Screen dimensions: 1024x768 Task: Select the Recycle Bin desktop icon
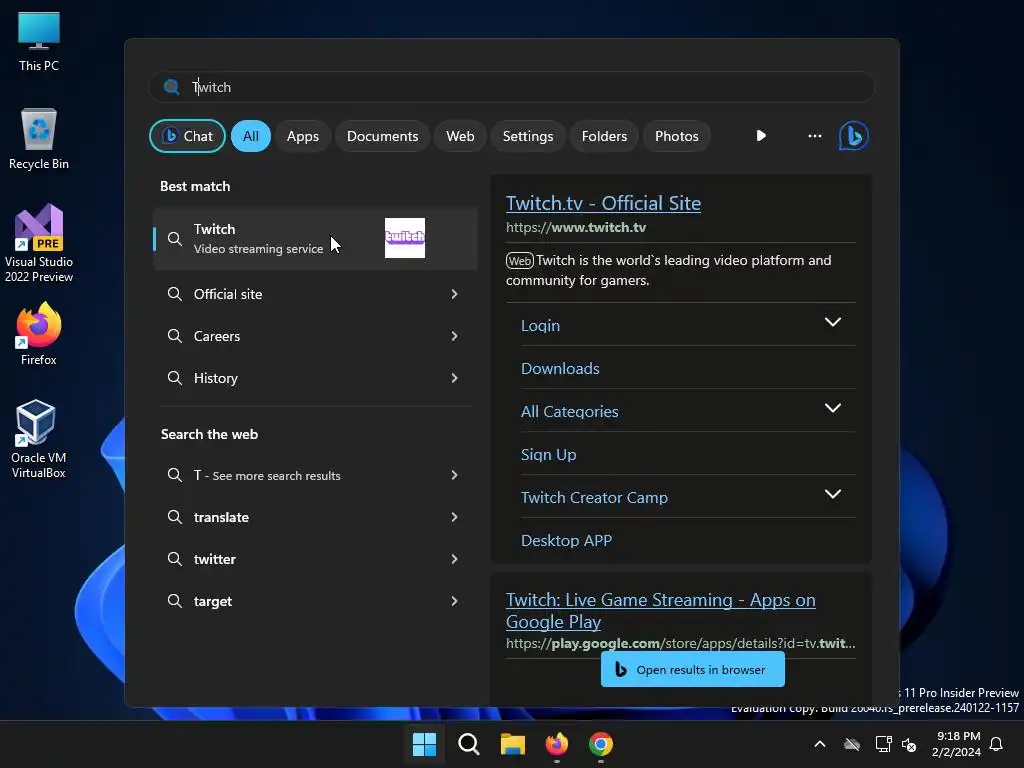(x=39, y=139)
